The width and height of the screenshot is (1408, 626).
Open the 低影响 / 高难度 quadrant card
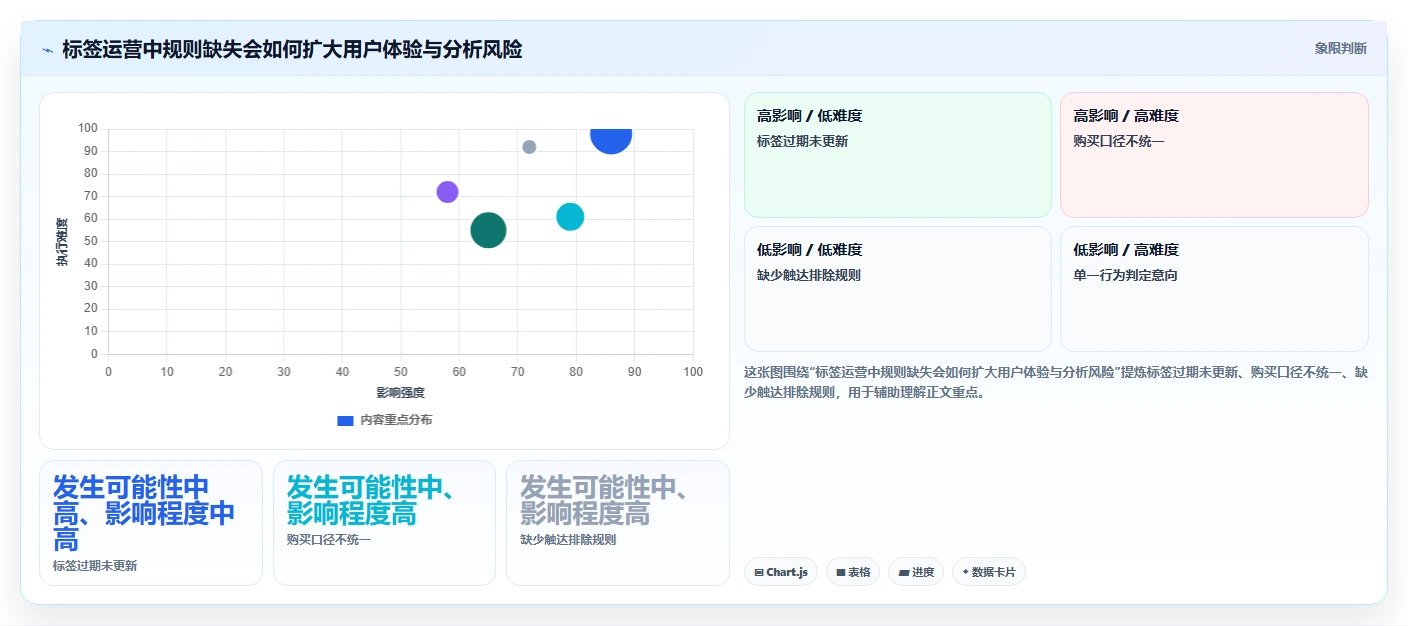[1214, 289]
